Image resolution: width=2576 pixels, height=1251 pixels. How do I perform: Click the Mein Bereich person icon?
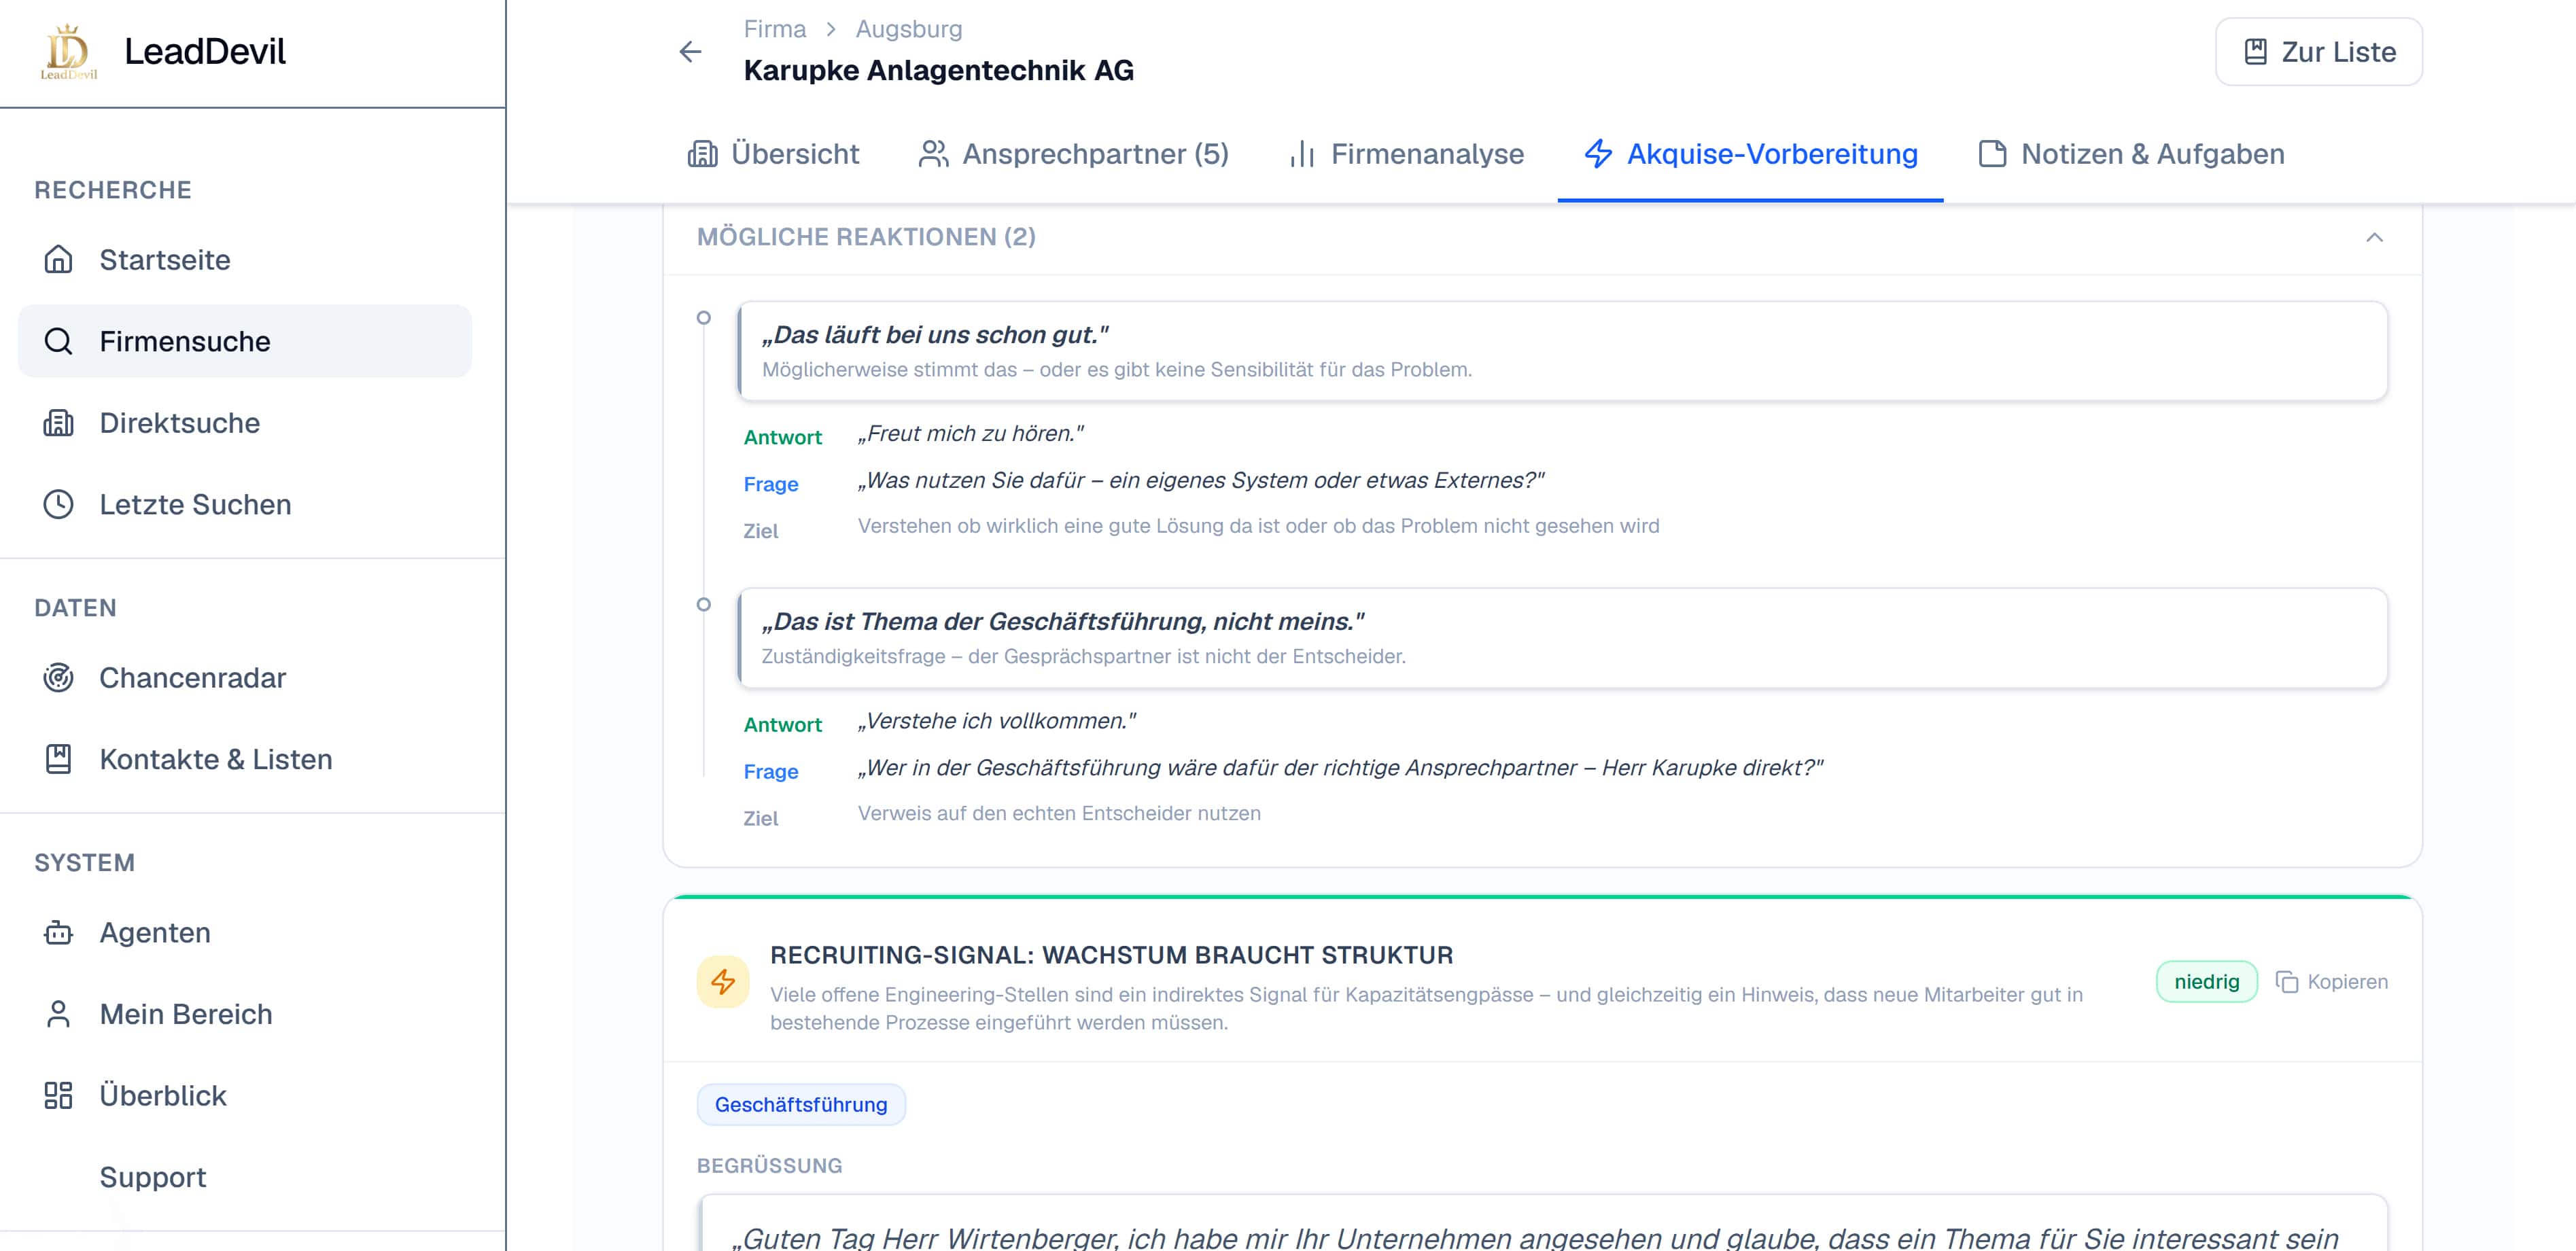point(58,1014)
